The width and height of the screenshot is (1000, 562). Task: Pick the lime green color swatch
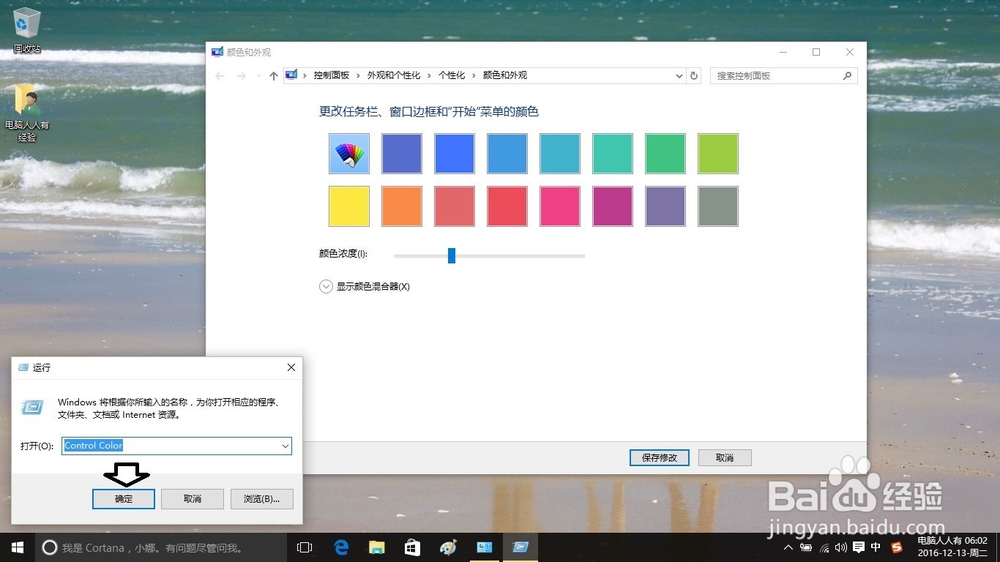click(x=718, y=154)
